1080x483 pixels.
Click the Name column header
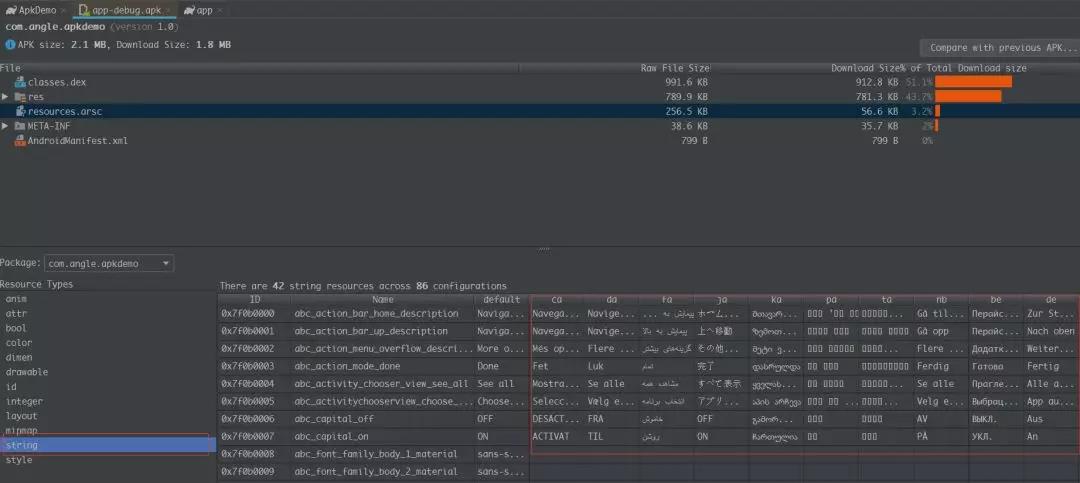383,299
